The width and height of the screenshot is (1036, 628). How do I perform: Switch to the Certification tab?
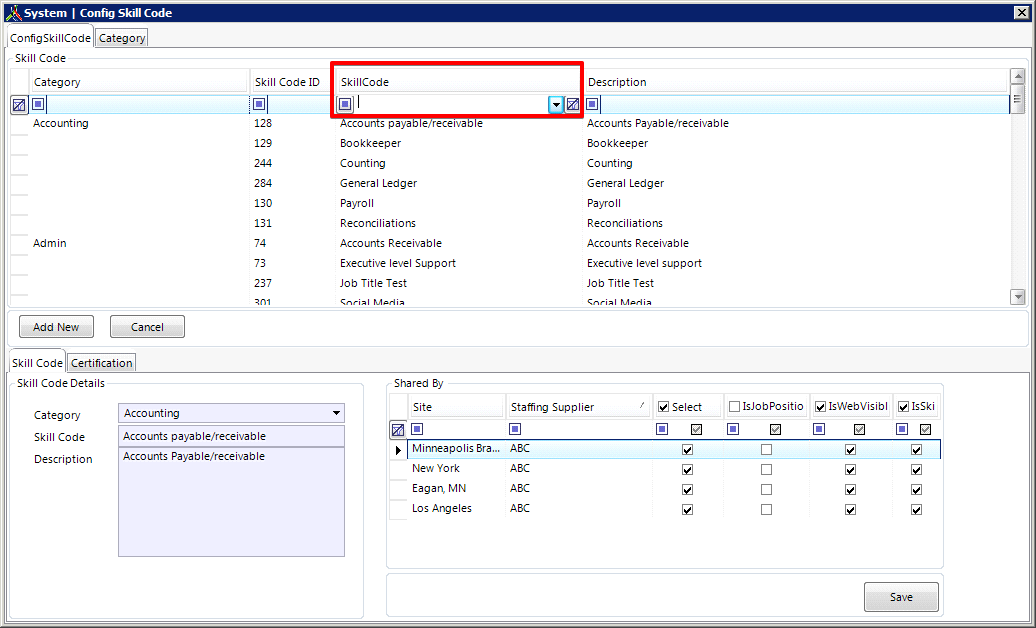click(102, 362)
